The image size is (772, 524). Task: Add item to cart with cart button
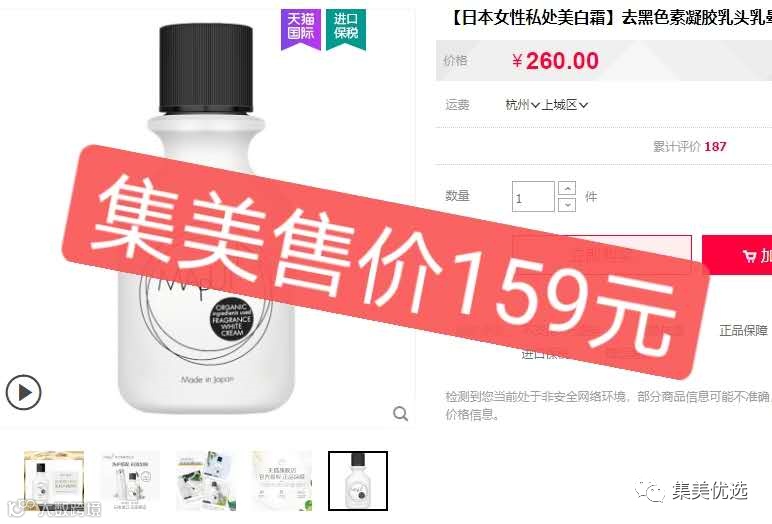pos(737,255)
